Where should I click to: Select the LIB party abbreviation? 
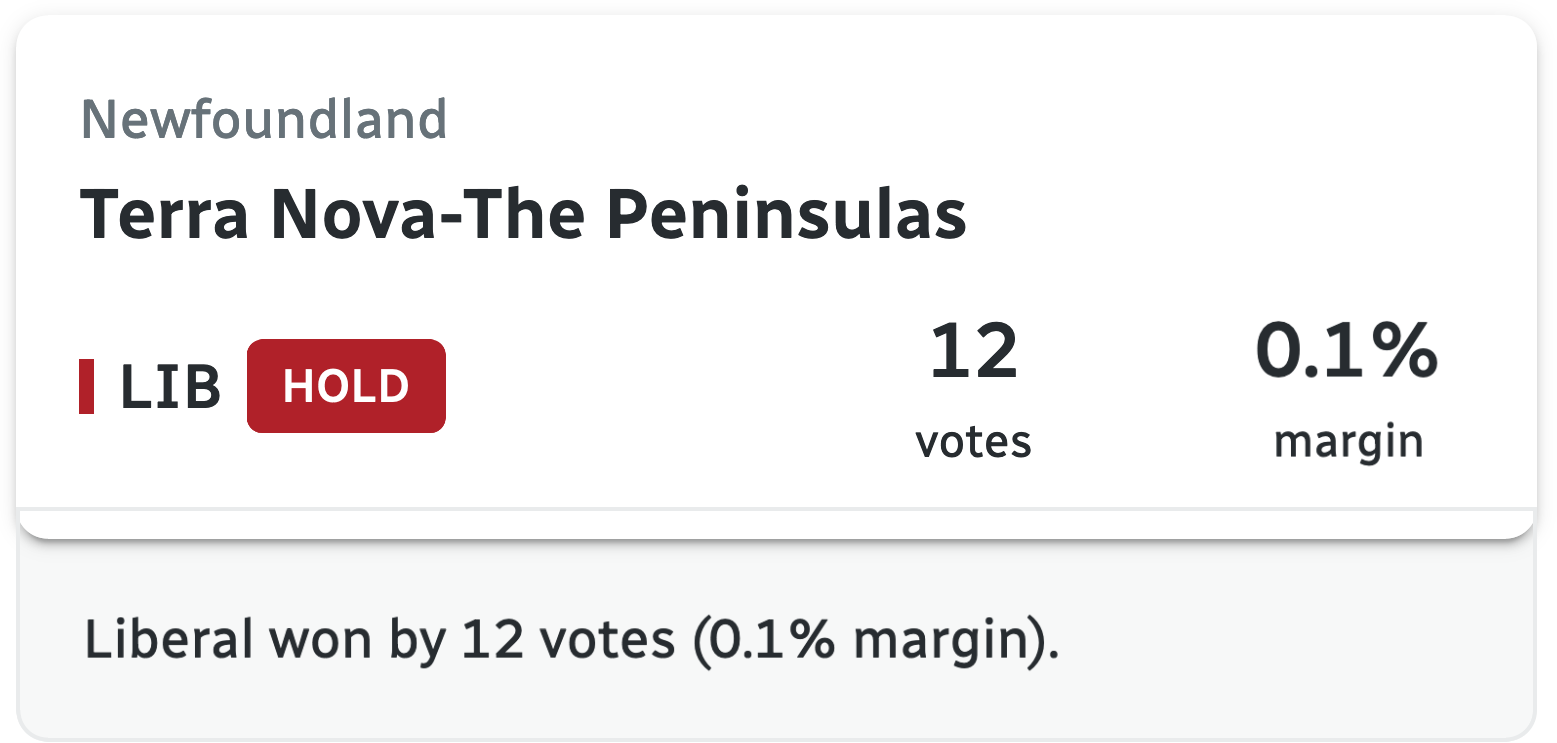[170, 387]
